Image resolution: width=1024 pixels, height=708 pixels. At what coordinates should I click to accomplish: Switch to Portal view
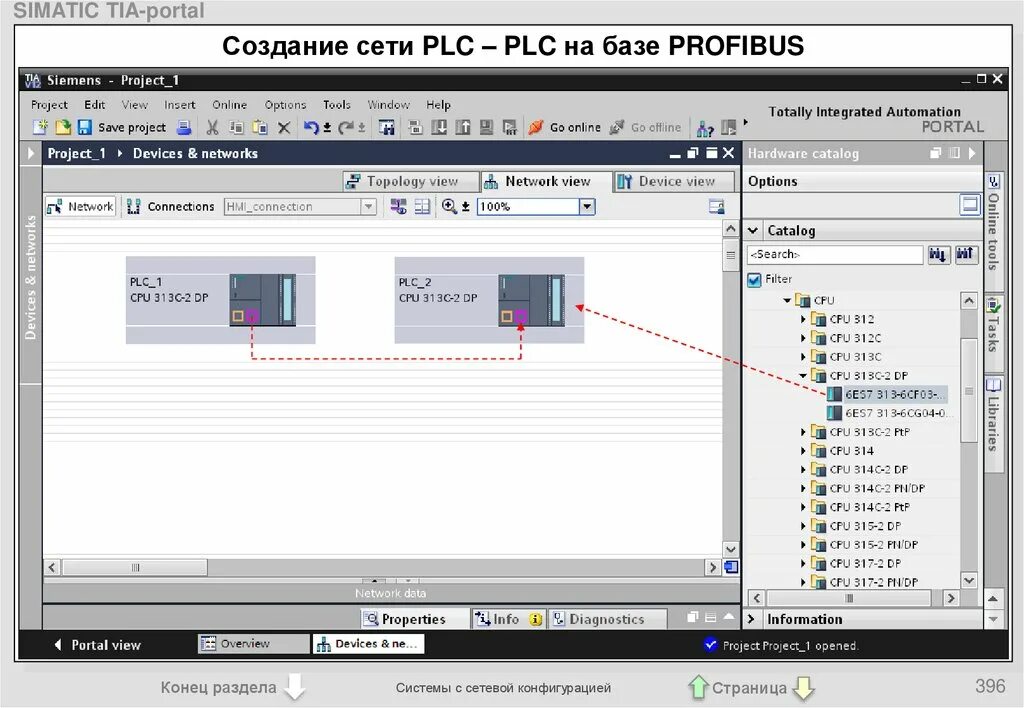(97, 645)
